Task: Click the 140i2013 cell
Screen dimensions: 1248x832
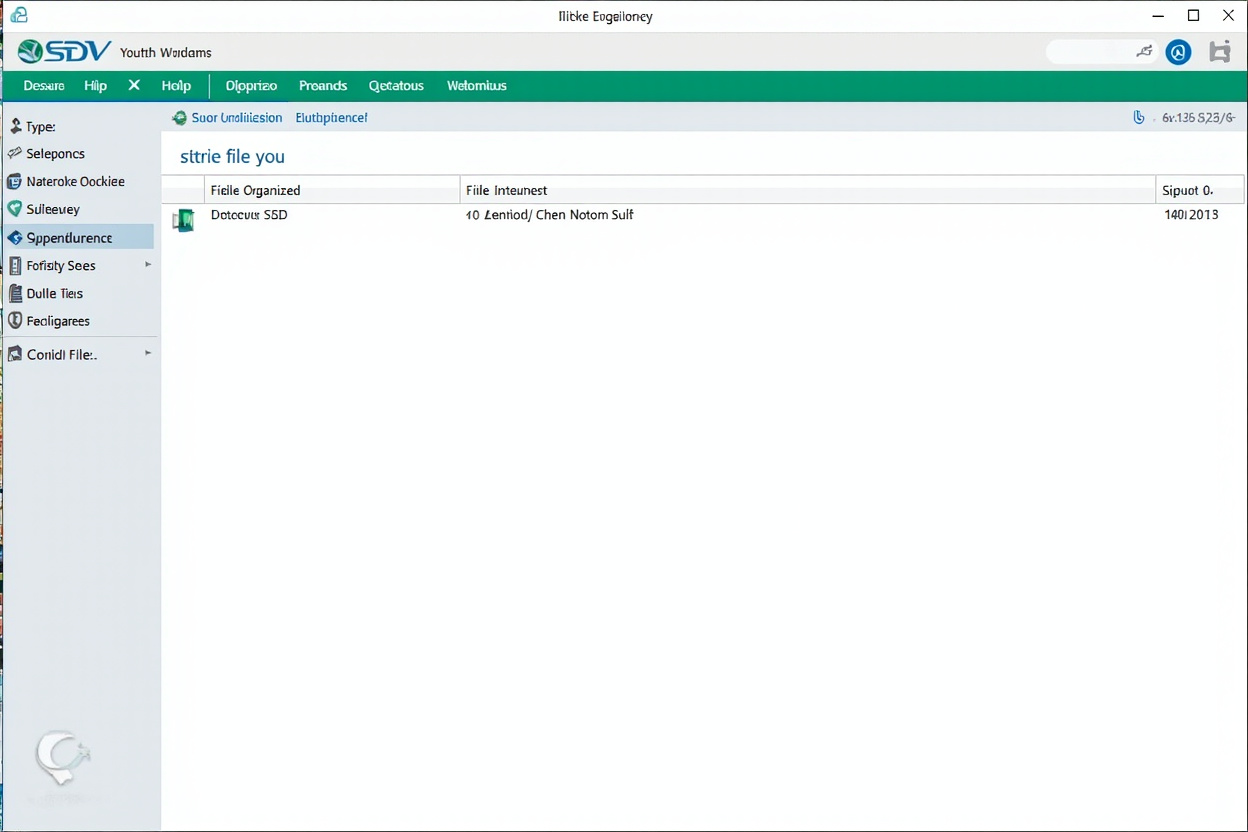Action: click(x=1191, y=215)
